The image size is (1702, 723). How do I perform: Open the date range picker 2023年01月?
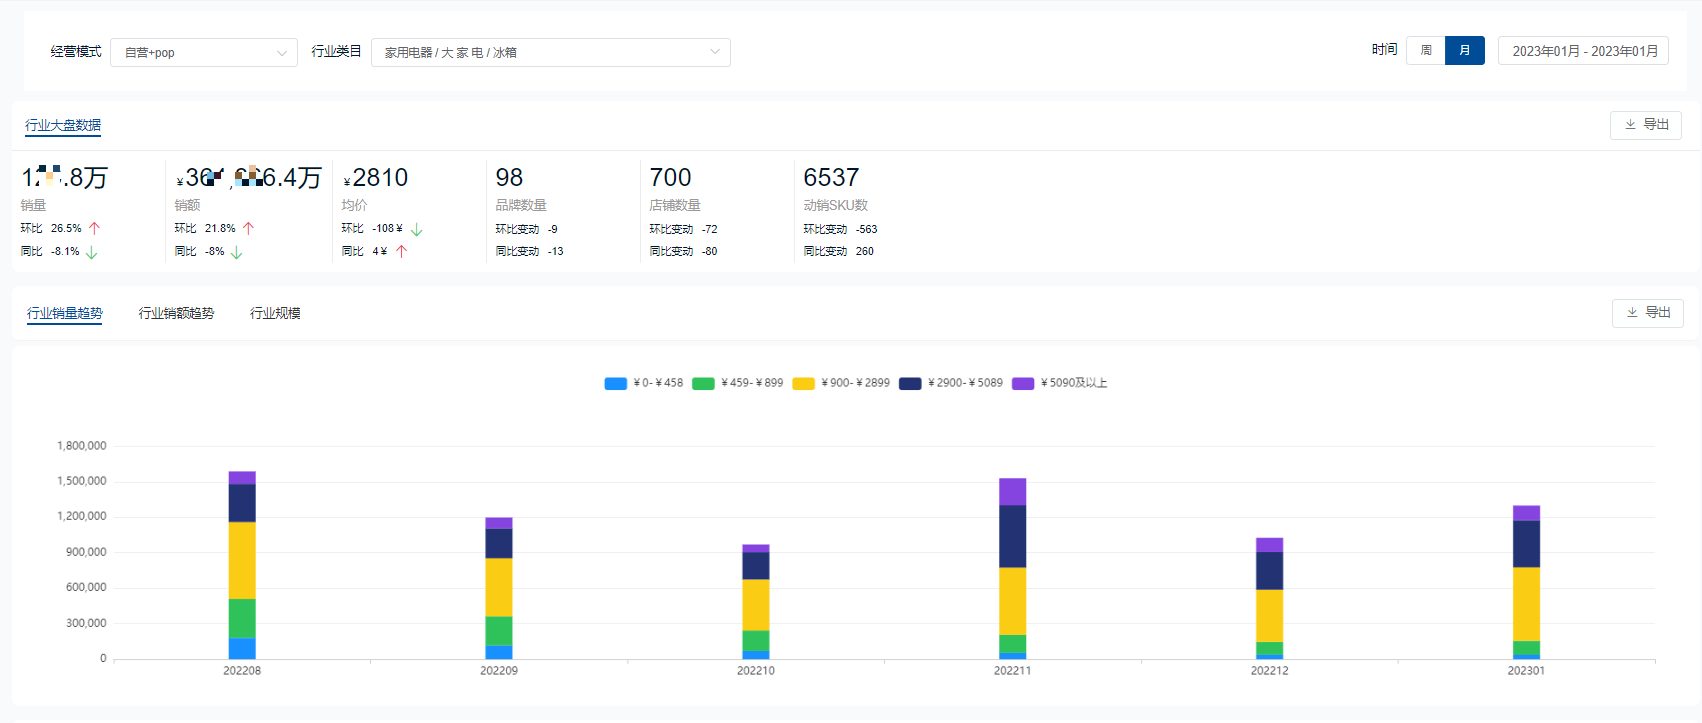[1583, 51]
